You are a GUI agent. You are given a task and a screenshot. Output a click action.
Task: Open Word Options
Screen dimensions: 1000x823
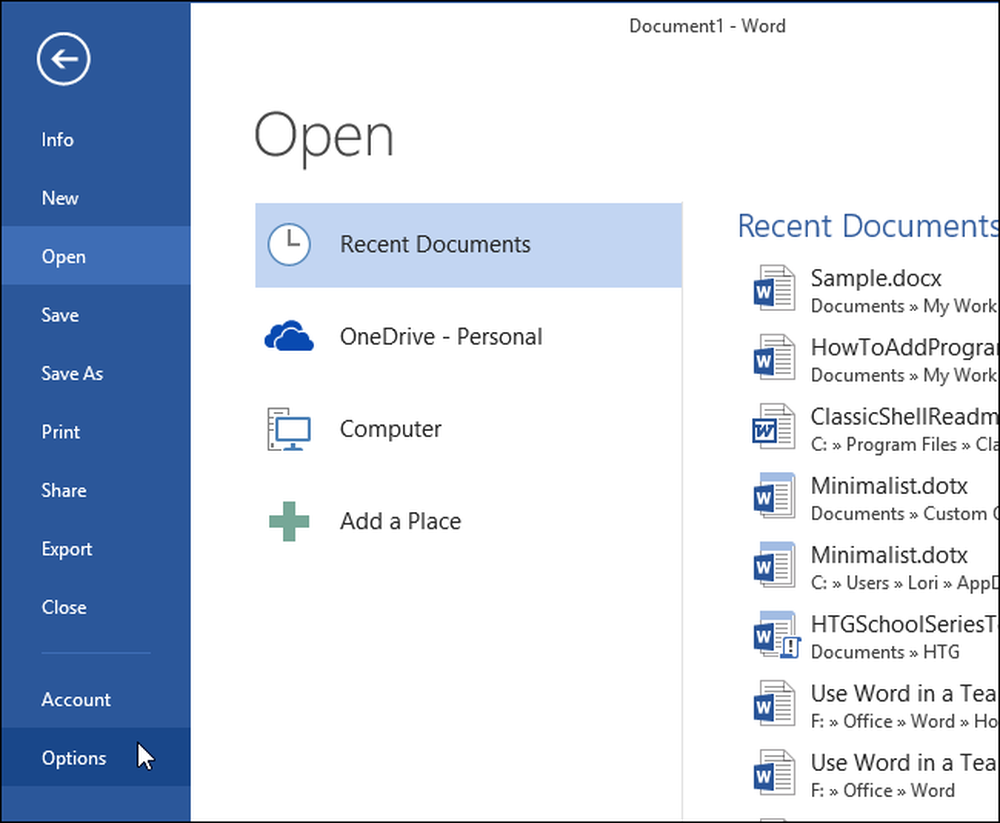[96, 758]
